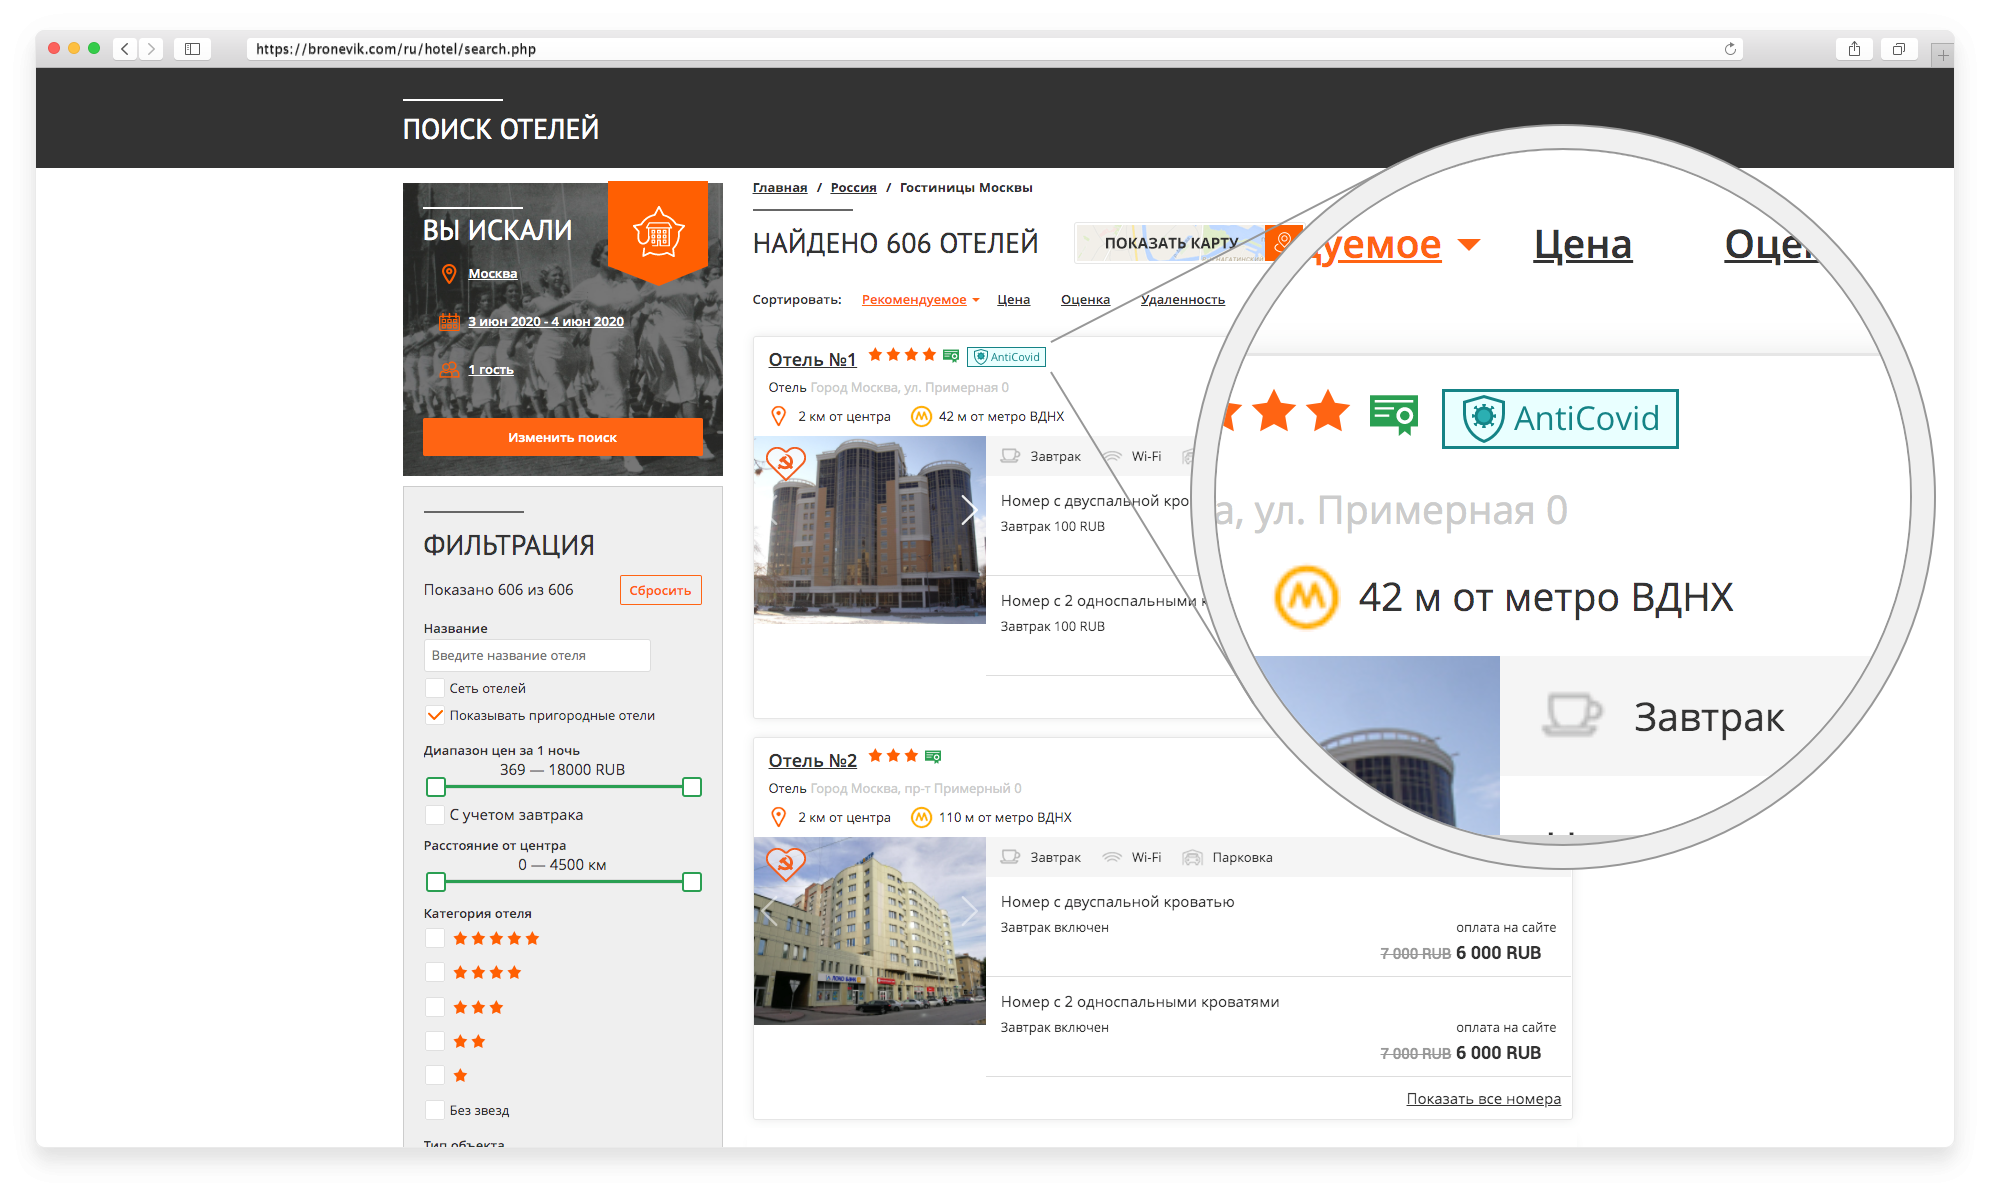Click the browser back arrow

point(125,49)
